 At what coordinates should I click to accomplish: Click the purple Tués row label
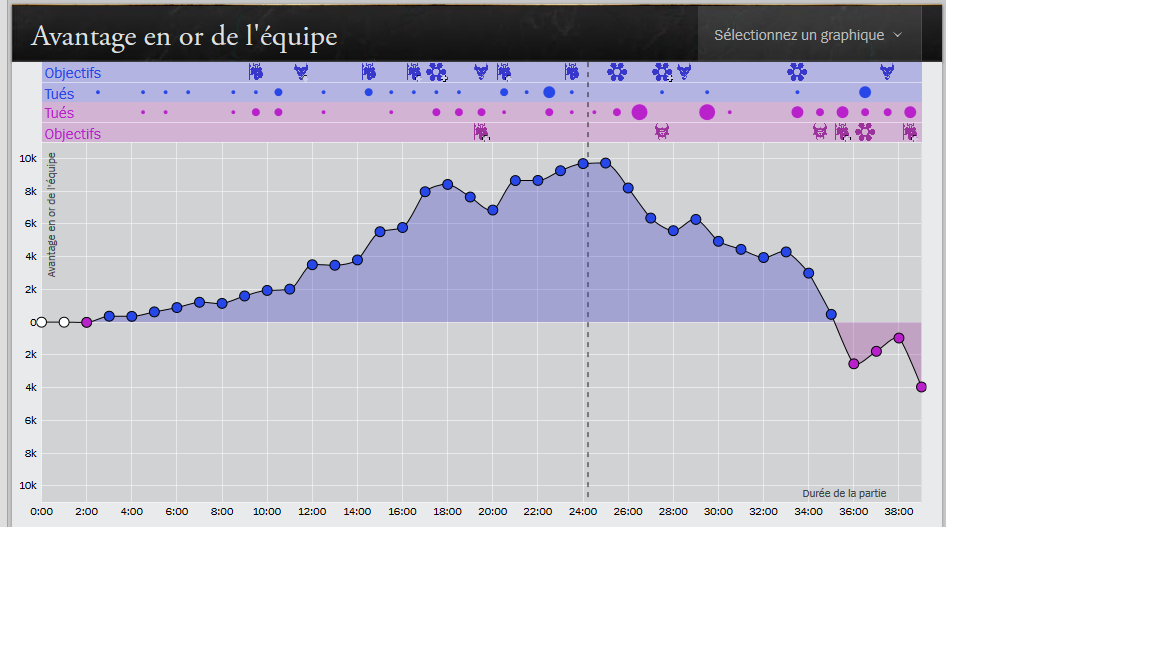coord(59,113)
